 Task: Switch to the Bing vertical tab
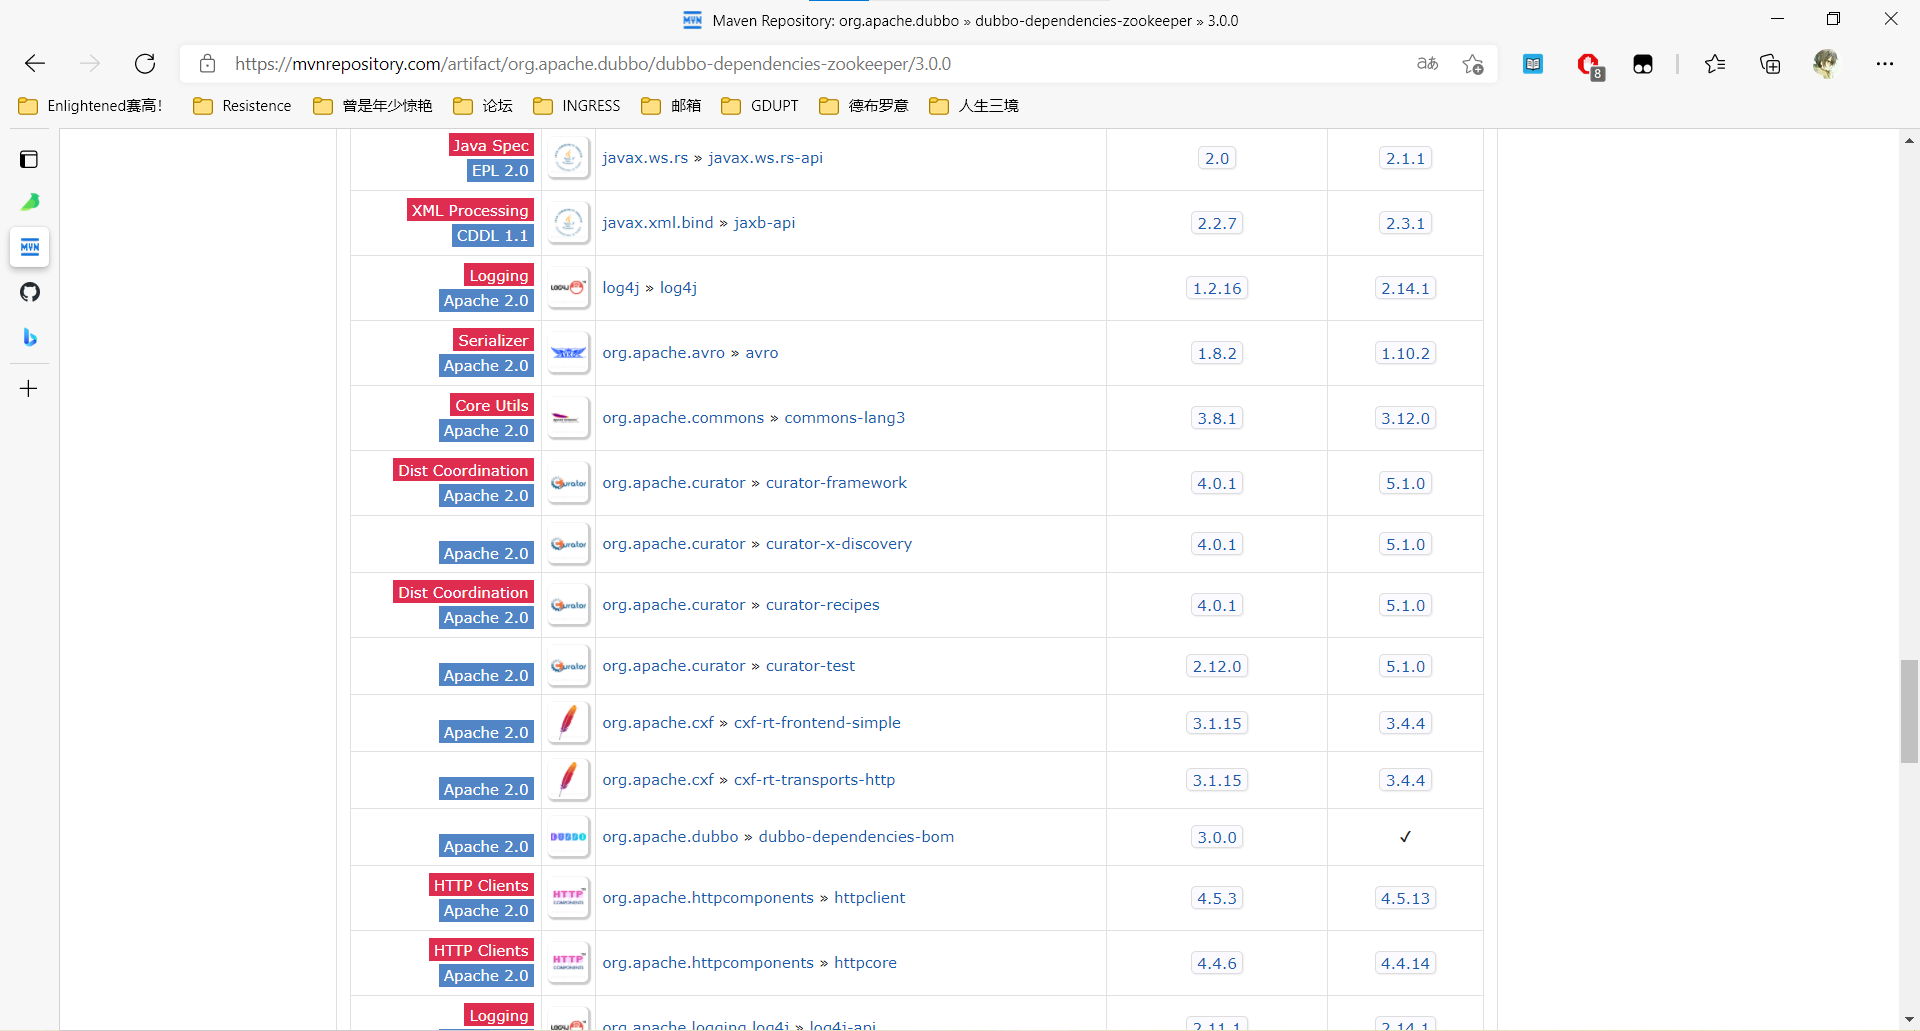pos(30,338)
